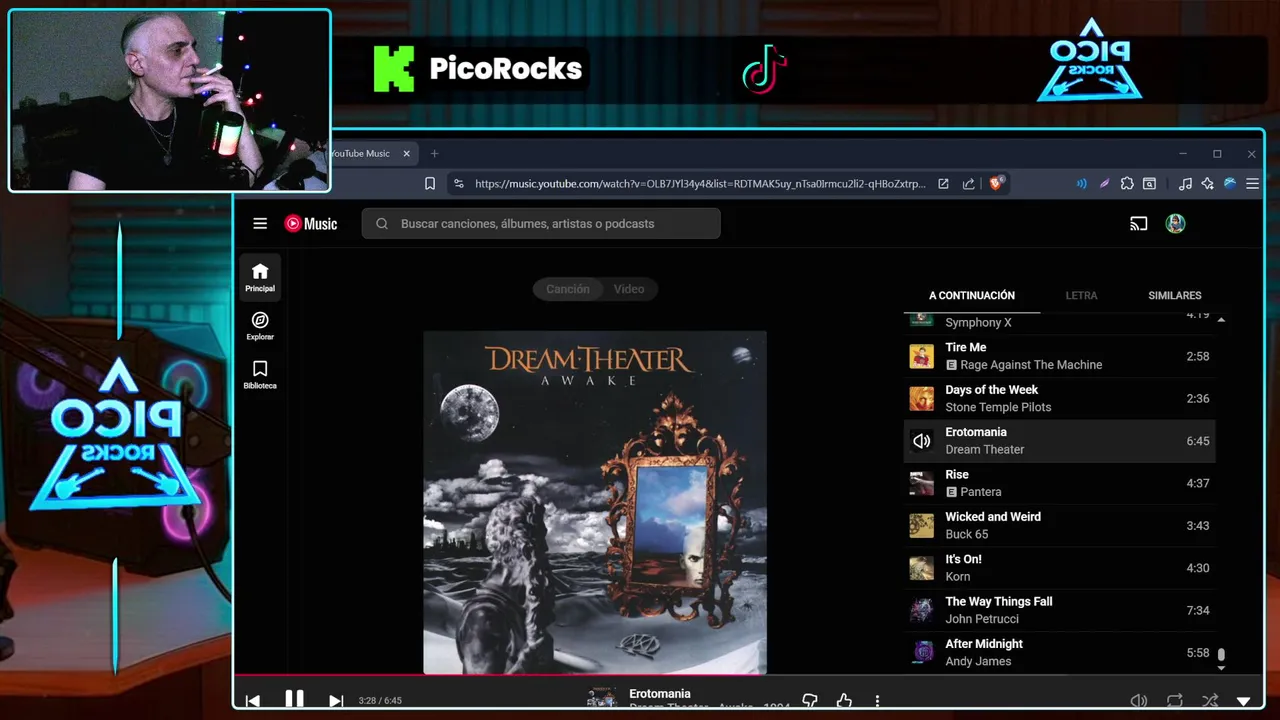The width and height of the screenshot is (1280, 720).
Task: Open site settings icon in address bar
Action: coord(458,184)
